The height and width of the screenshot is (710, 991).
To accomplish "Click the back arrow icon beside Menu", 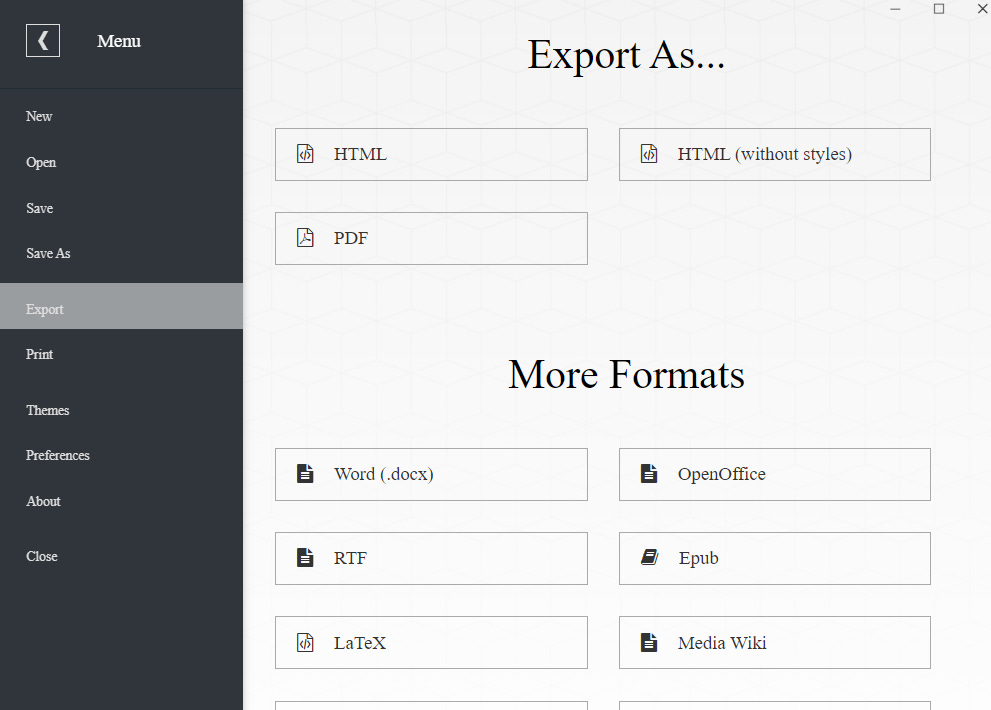I will coord(43,40).
